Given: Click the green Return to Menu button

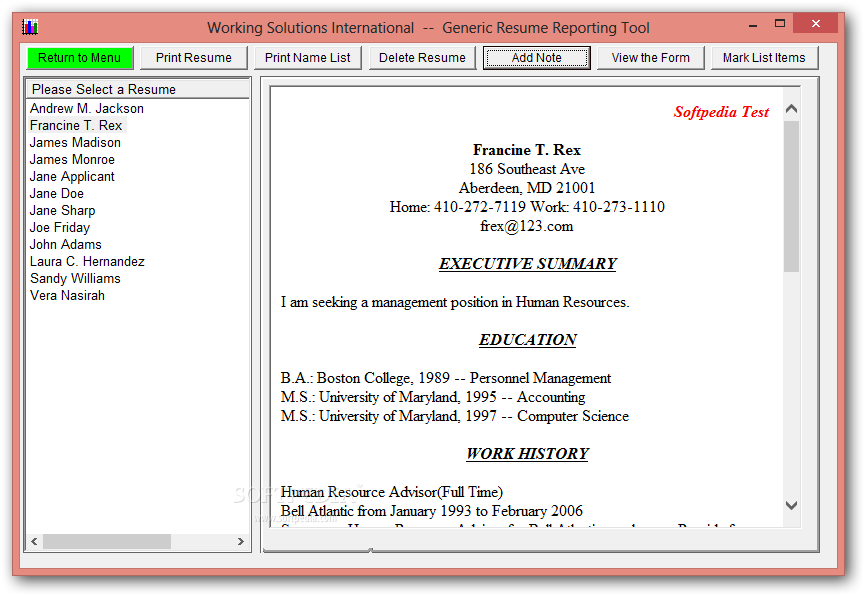Looking at the screenshot, I should [x=80, y=58].
